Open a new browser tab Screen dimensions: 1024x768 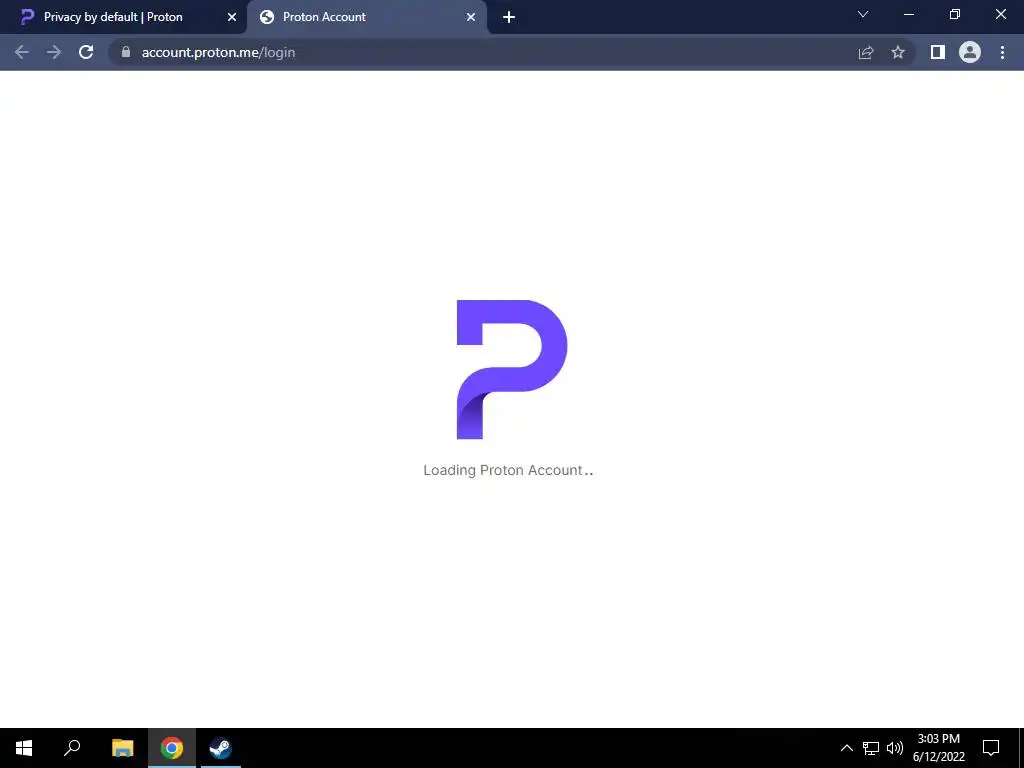pyautogui.click(x=509, y=18)
